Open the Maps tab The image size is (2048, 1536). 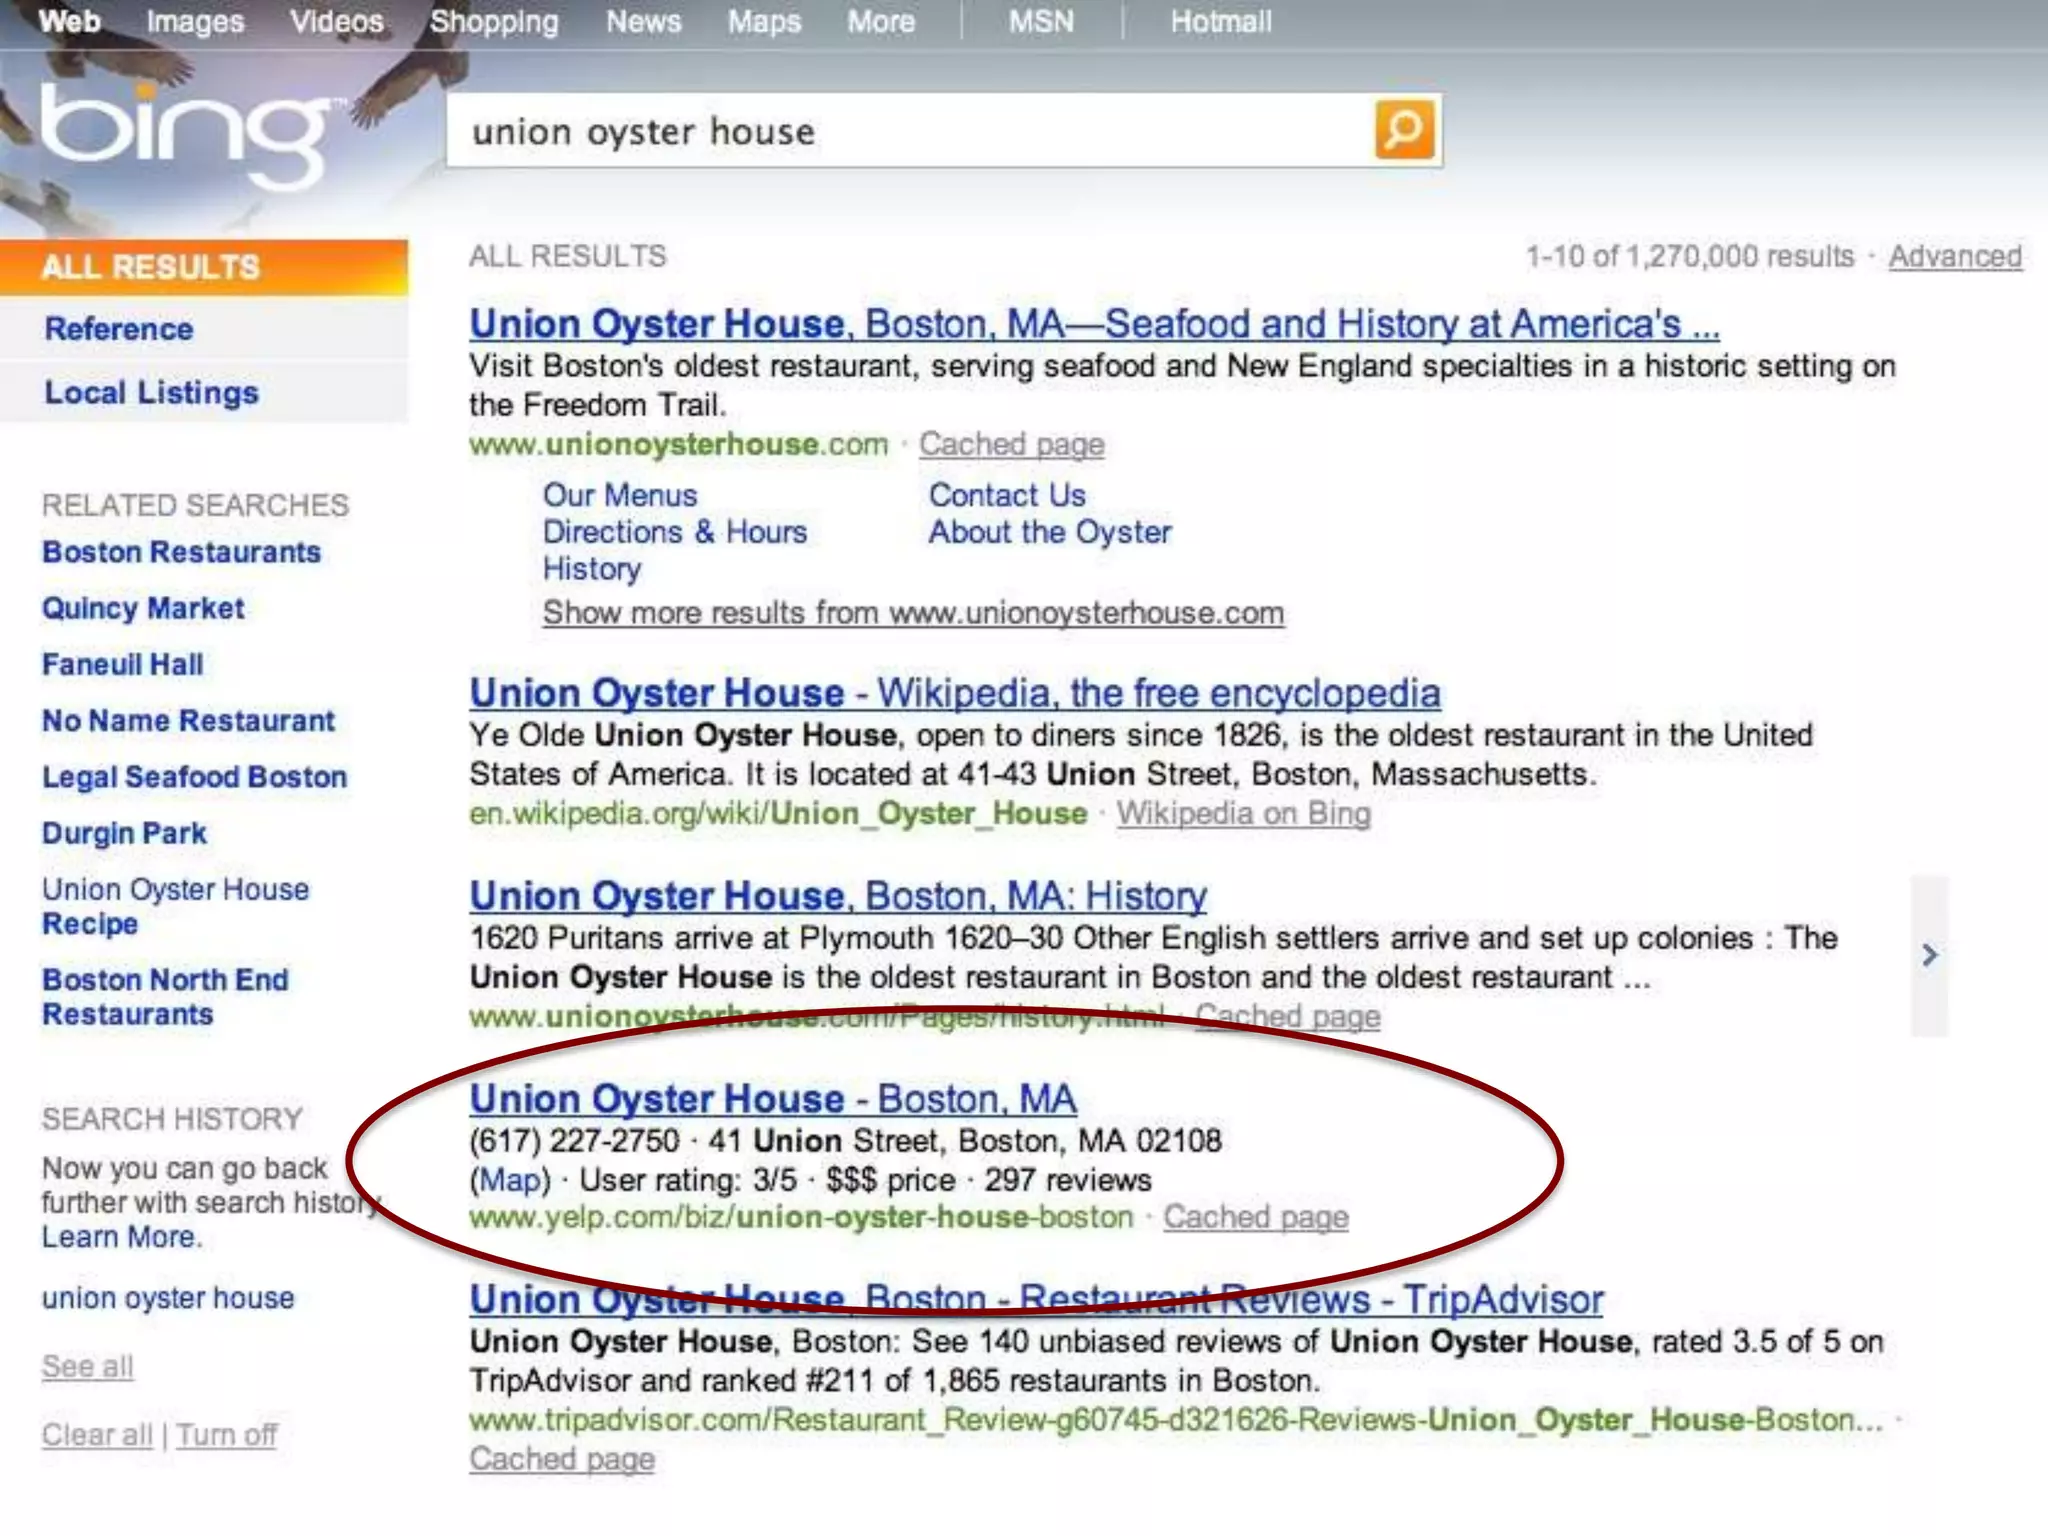coord(764,21)
